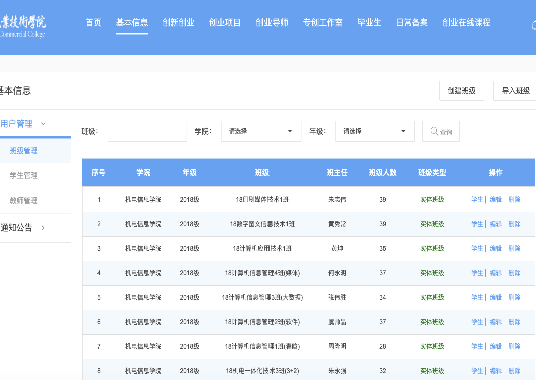Select class name in row 8 (3+2)
This screenshot has width=536, height=382.
(x=262, y=371)
